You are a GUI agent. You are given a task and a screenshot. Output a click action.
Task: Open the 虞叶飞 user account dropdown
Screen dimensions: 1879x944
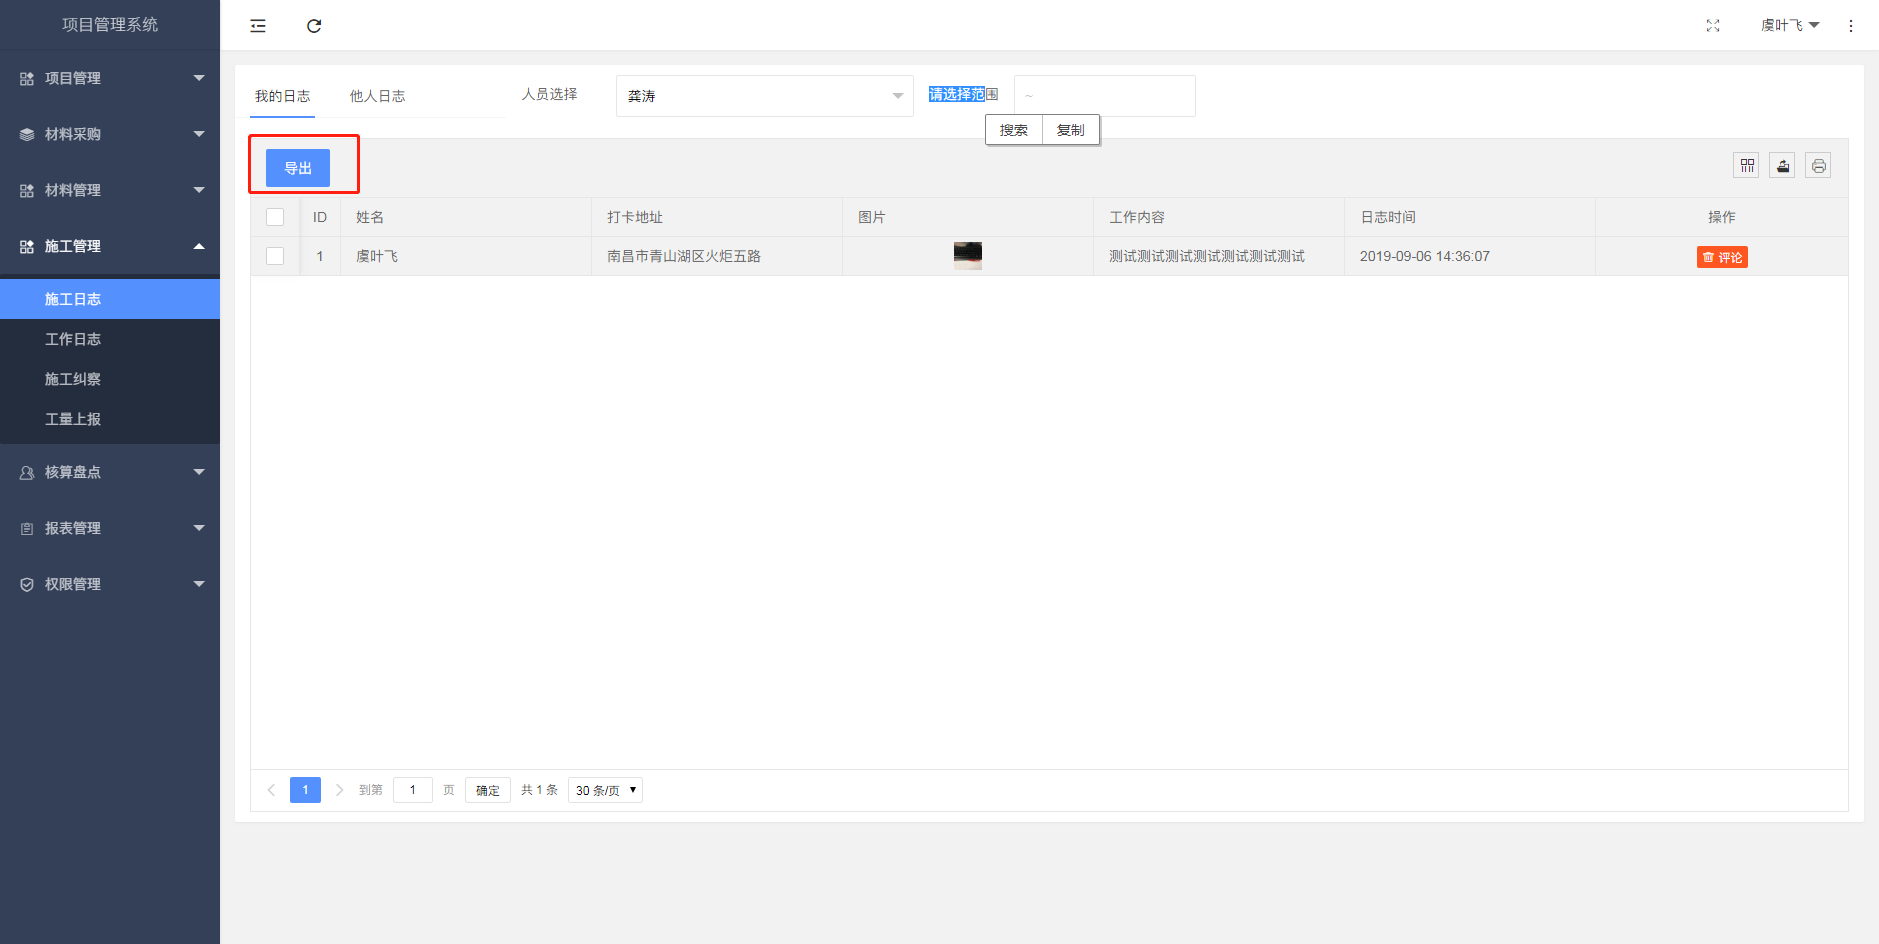point(1790,26)
